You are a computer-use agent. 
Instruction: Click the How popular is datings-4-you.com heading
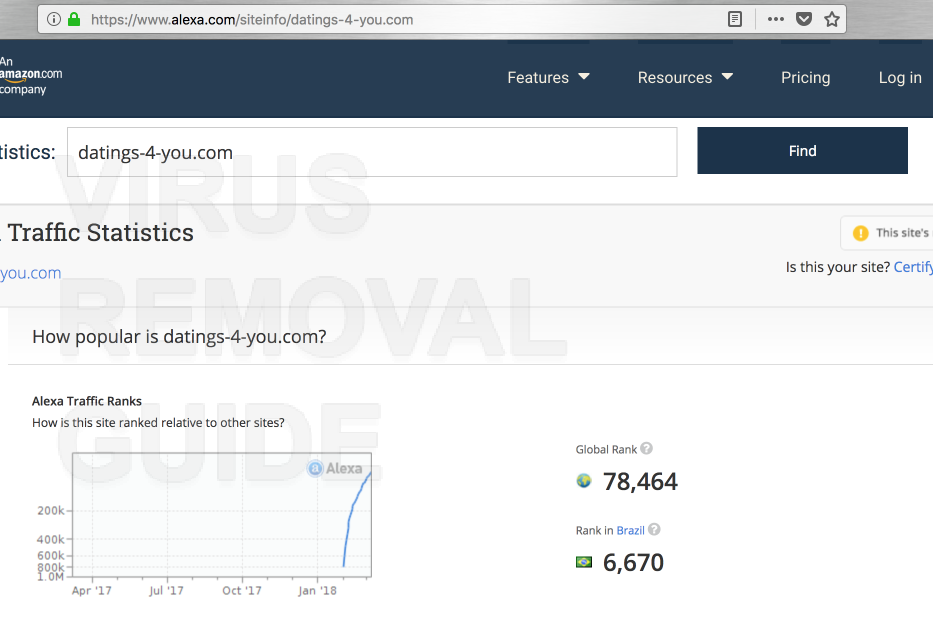coord(179,337)
